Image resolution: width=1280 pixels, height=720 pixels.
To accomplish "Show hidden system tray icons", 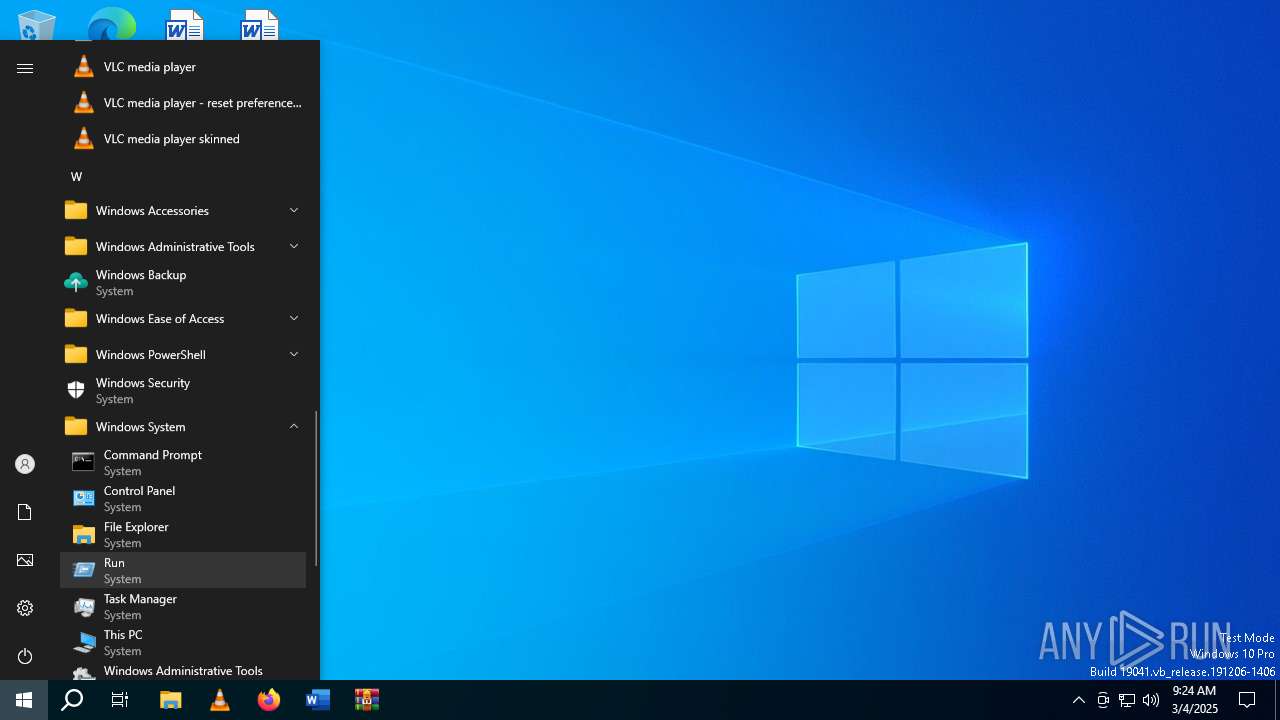I will click(1078, 700).
